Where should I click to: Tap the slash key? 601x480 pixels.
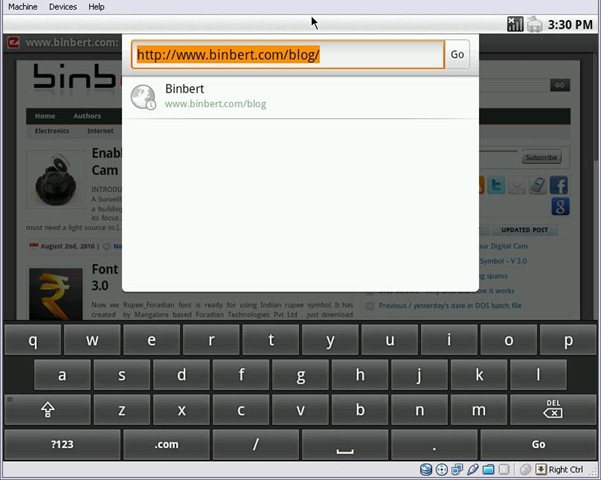(x=256, y=444)
